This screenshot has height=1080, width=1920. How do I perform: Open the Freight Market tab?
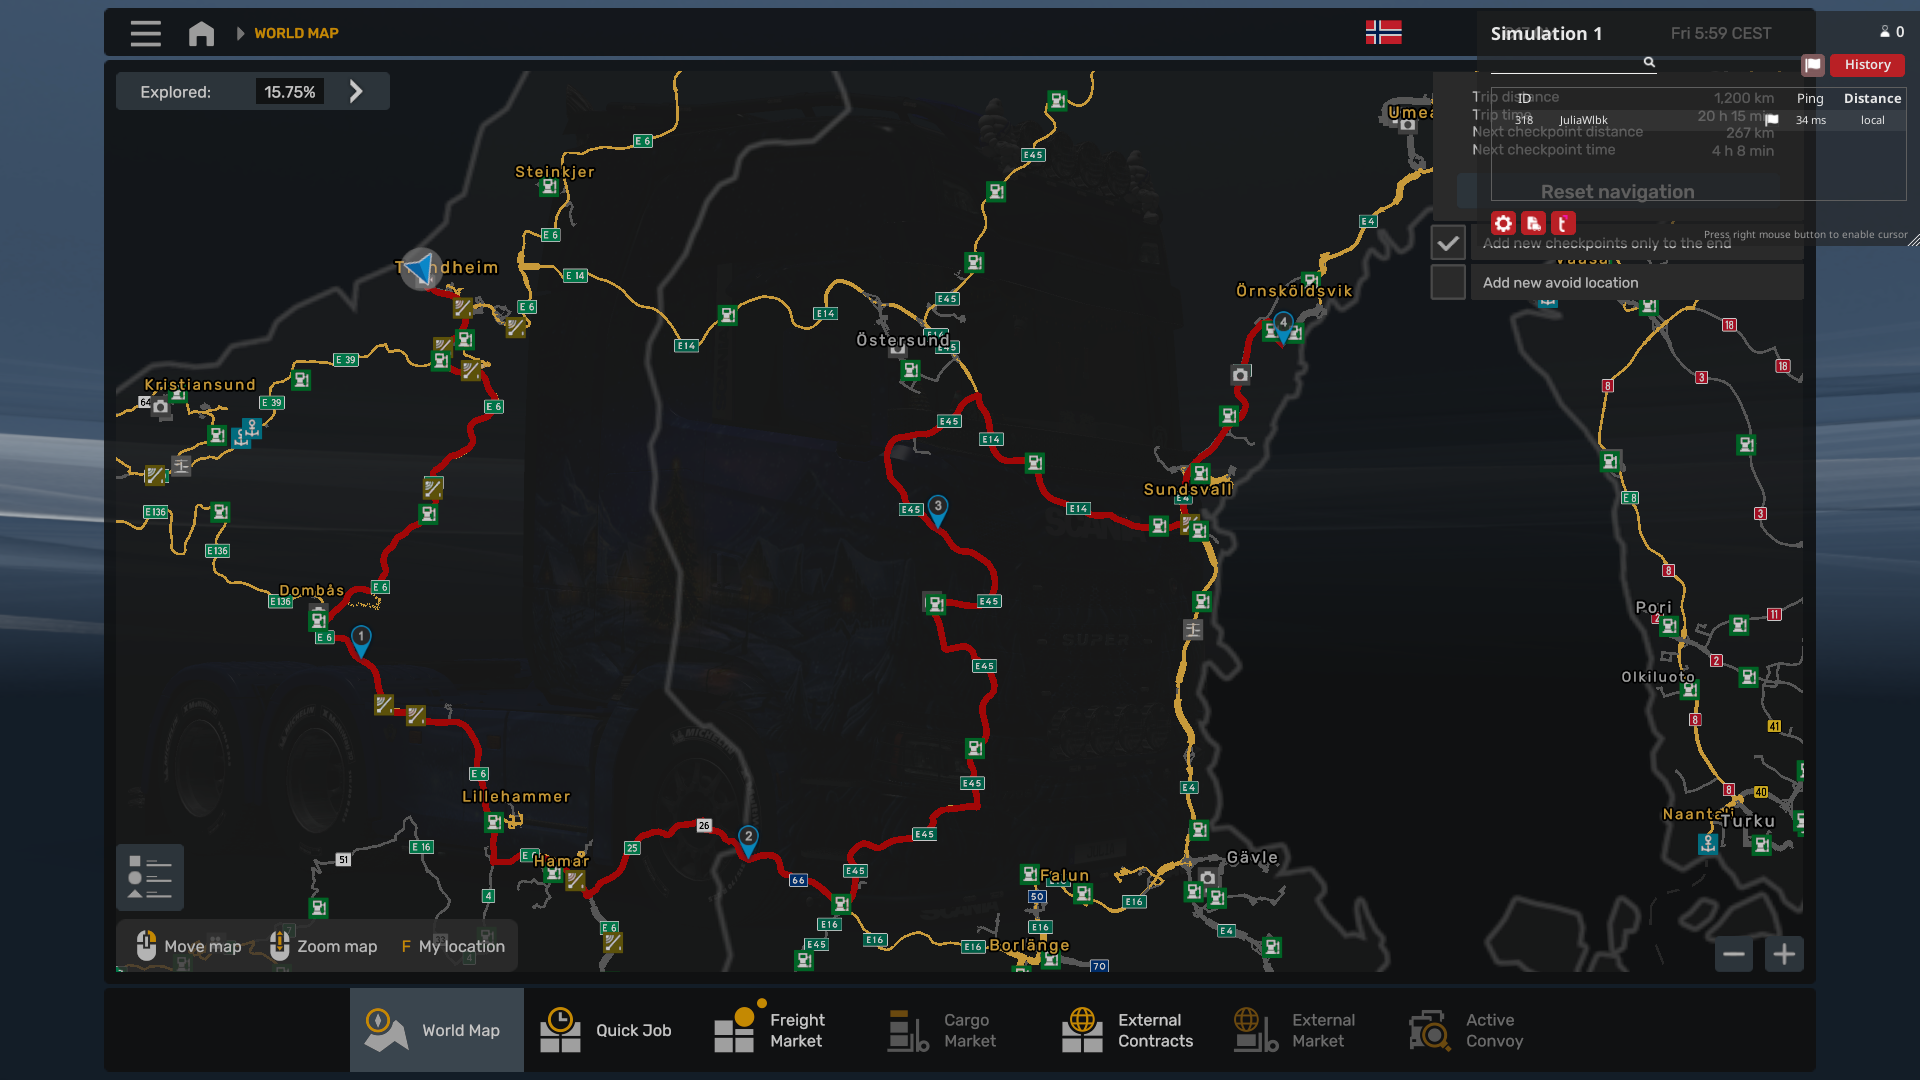tap(770, 1030)
